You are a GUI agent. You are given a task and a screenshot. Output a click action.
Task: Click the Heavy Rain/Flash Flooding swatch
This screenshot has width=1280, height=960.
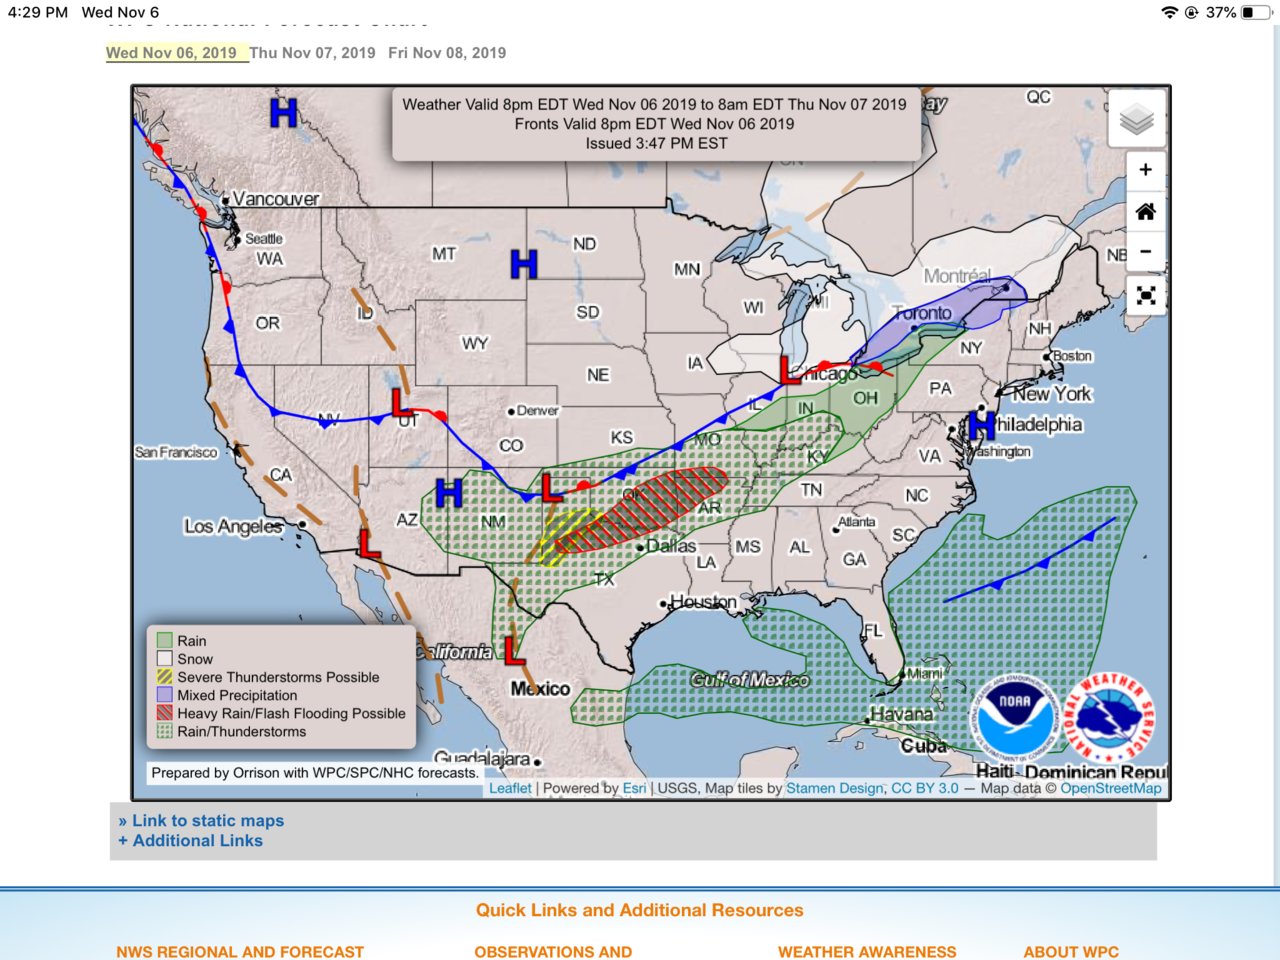coord(165,713)
